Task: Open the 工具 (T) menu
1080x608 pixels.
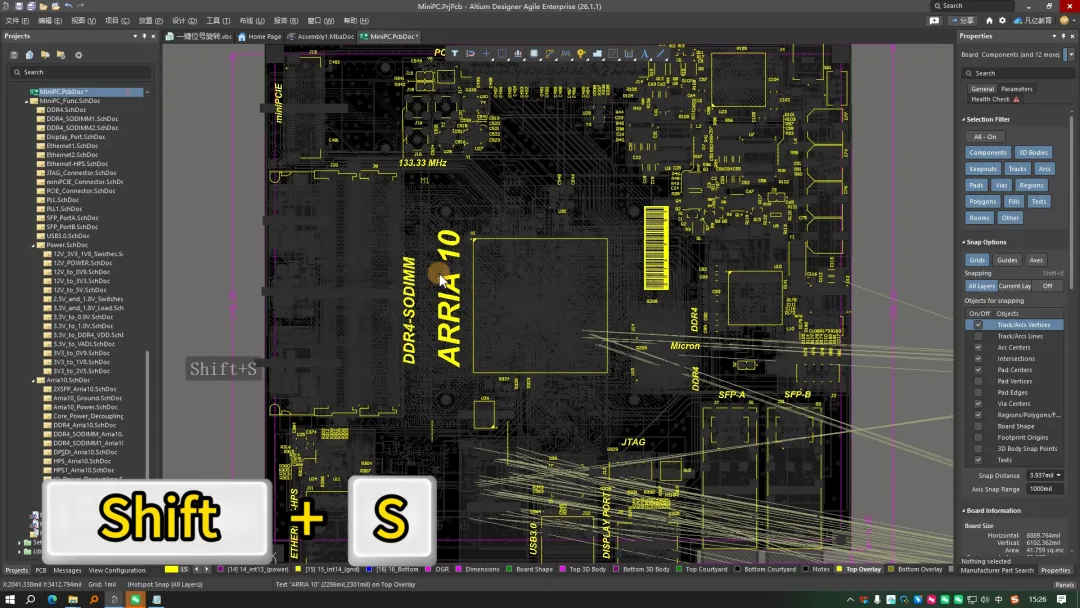Action: tap(218, 21)
